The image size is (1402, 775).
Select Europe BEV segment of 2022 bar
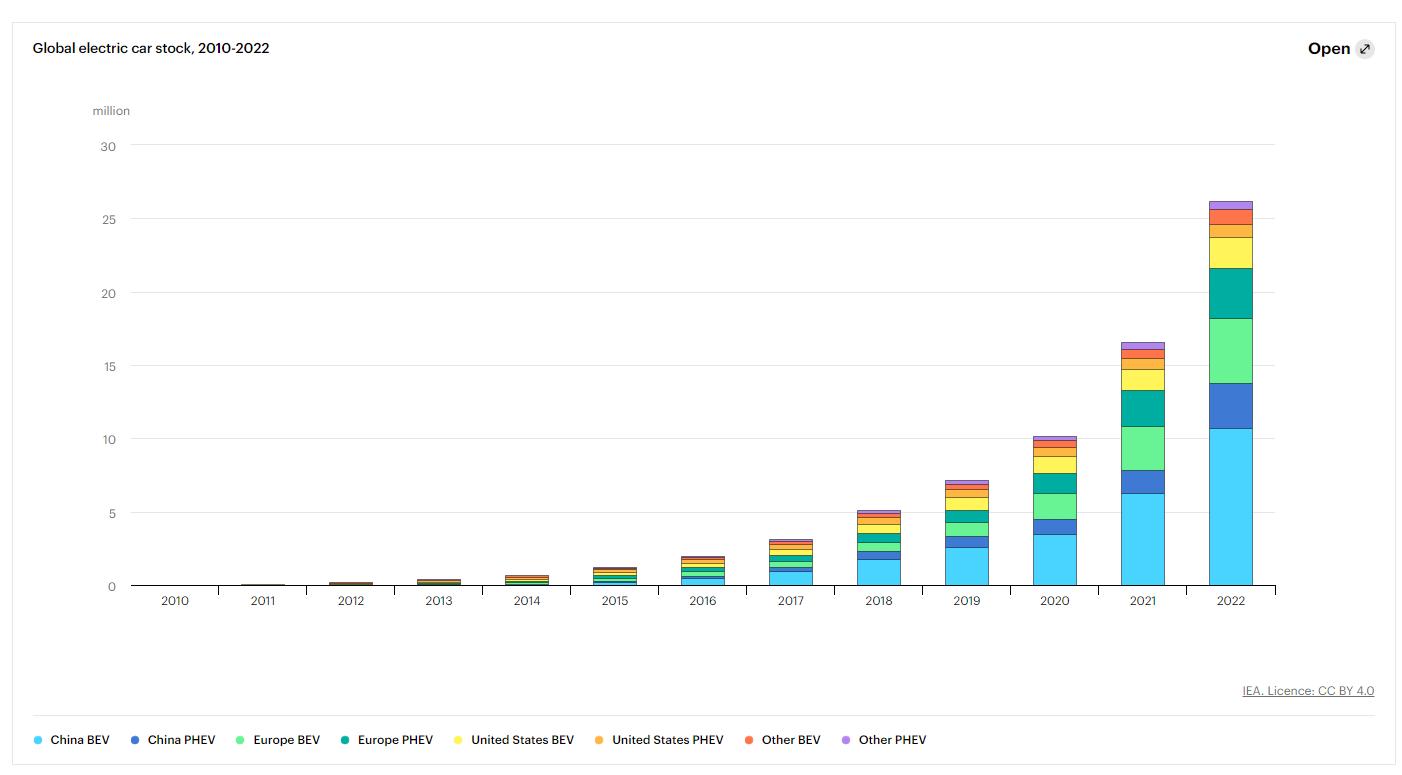1230,351
